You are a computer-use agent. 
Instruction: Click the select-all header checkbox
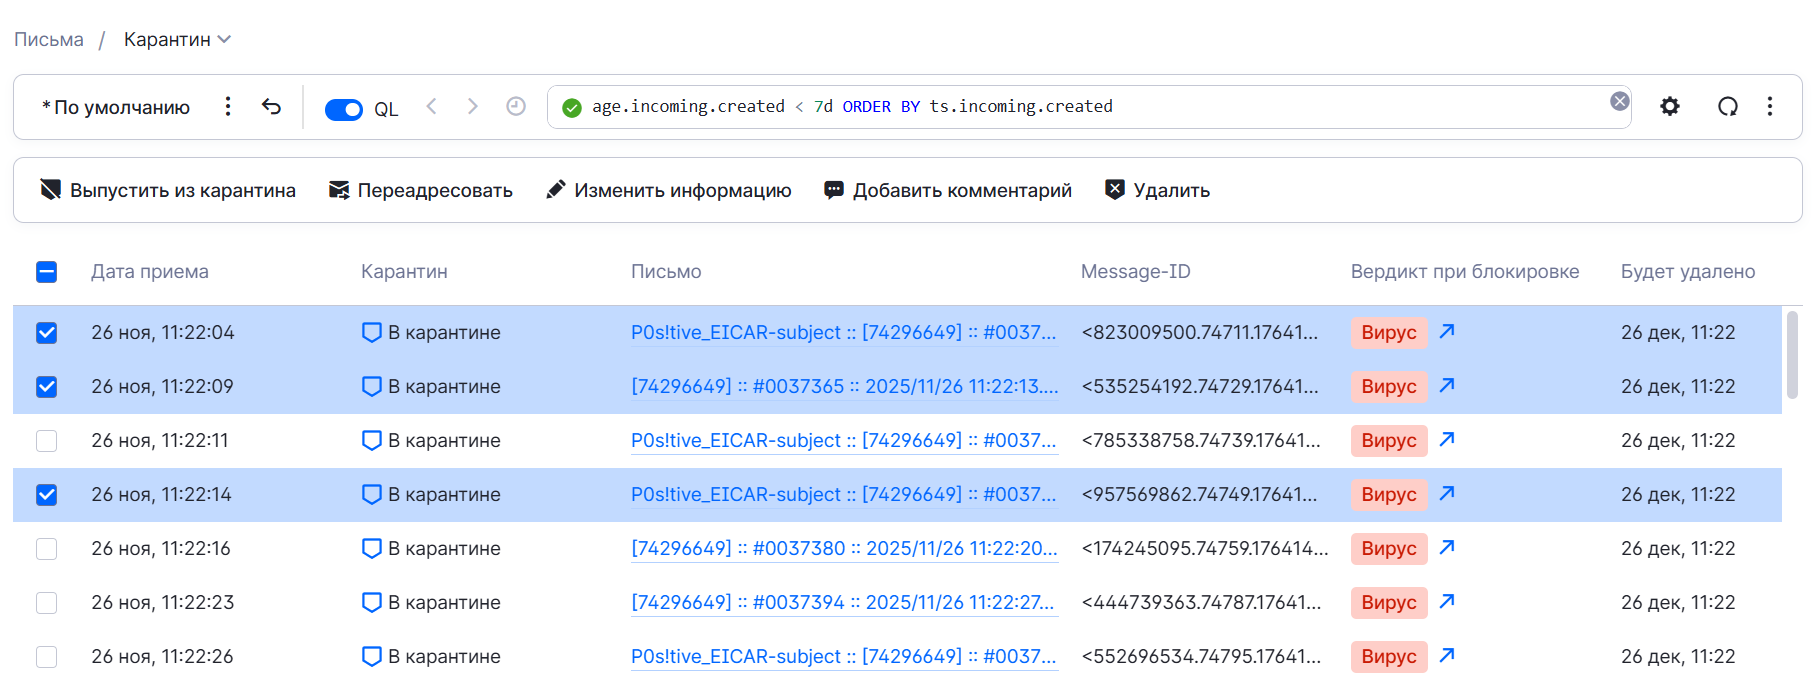coord(47,272)
